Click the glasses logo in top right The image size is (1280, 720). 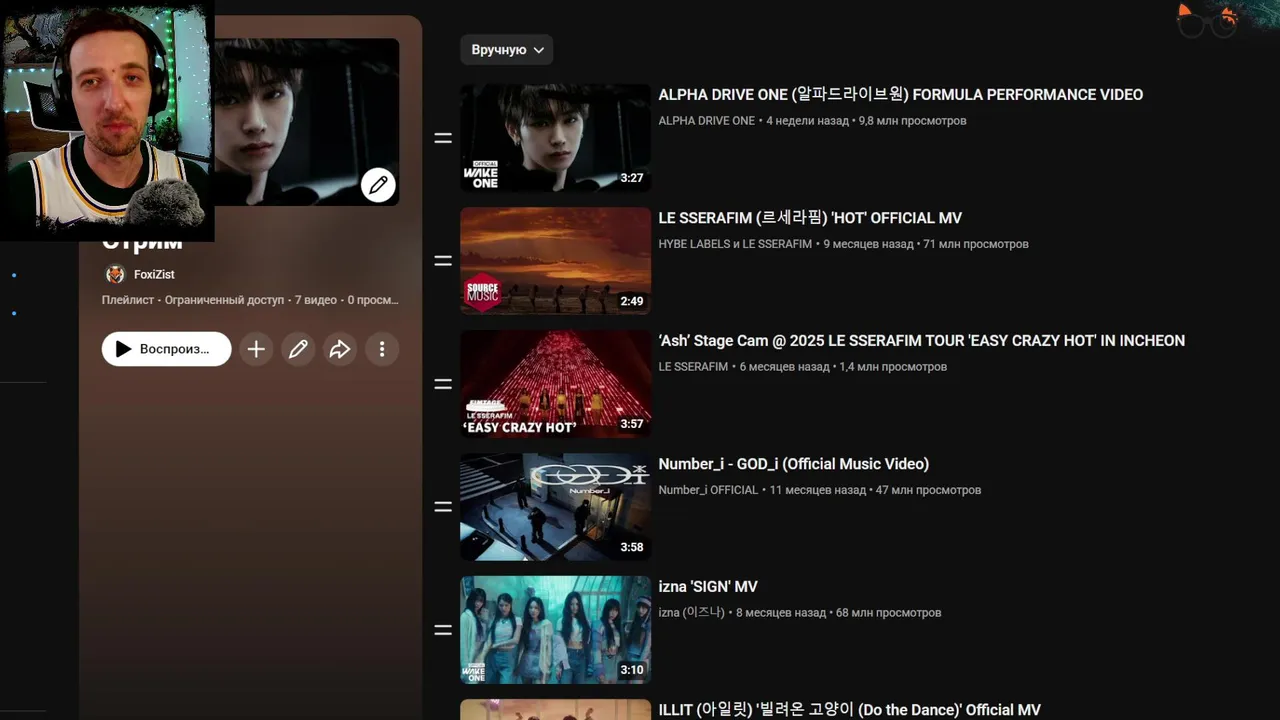(1208, 20)
